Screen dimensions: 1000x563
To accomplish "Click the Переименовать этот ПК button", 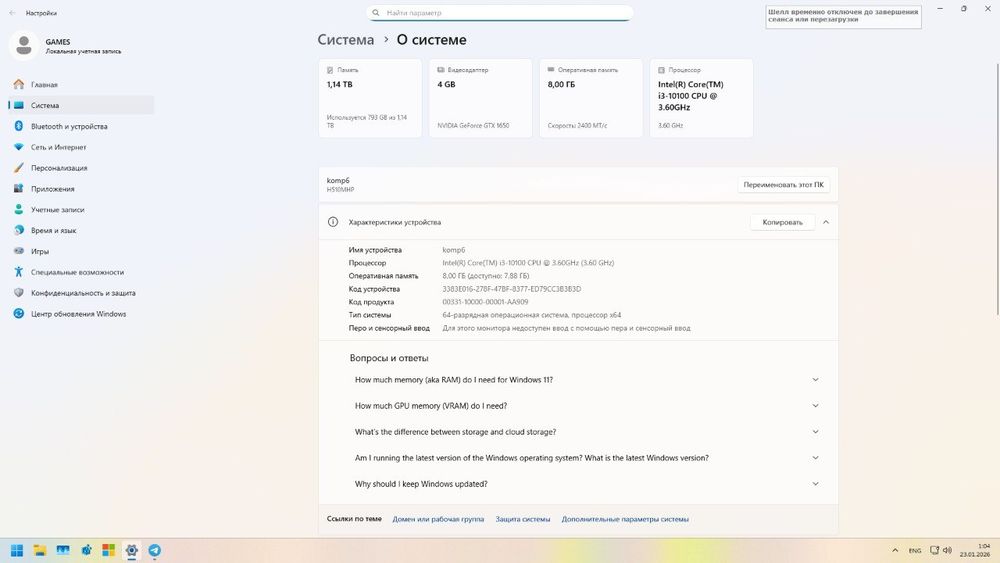I will (x=784, y=185).
